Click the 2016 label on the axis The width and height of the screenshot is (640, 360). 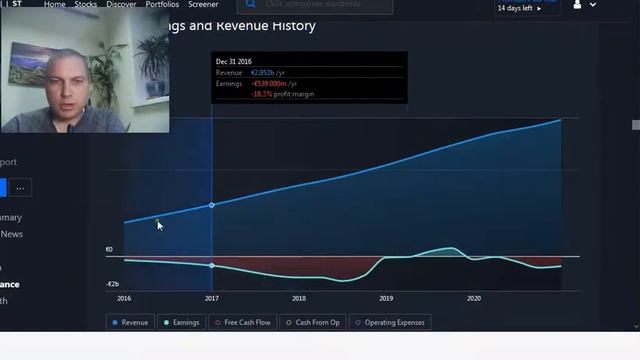click(x=124, y=299)
